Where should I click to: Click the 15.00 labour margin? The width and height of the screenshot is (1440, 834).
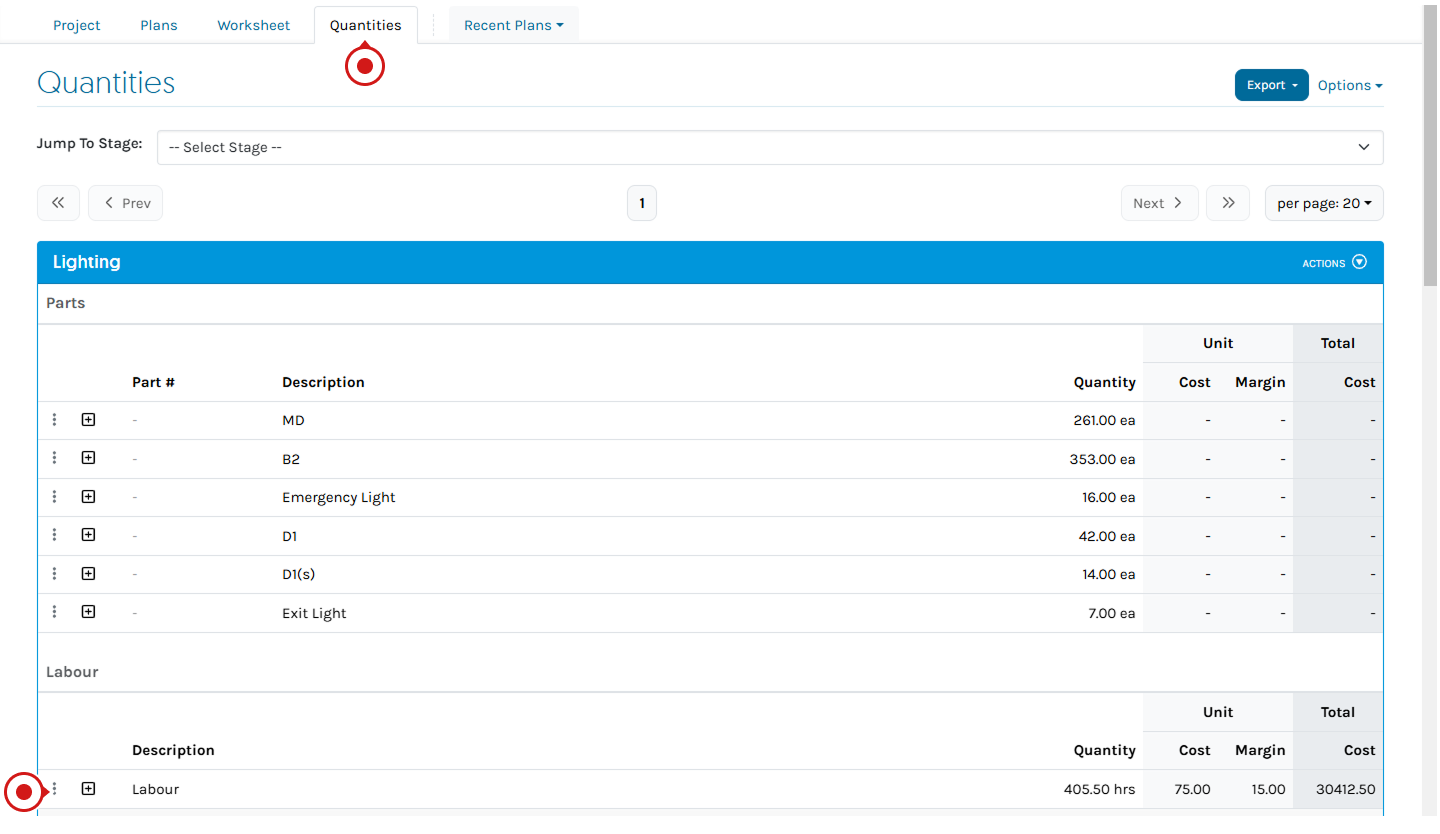(1268, 789)
